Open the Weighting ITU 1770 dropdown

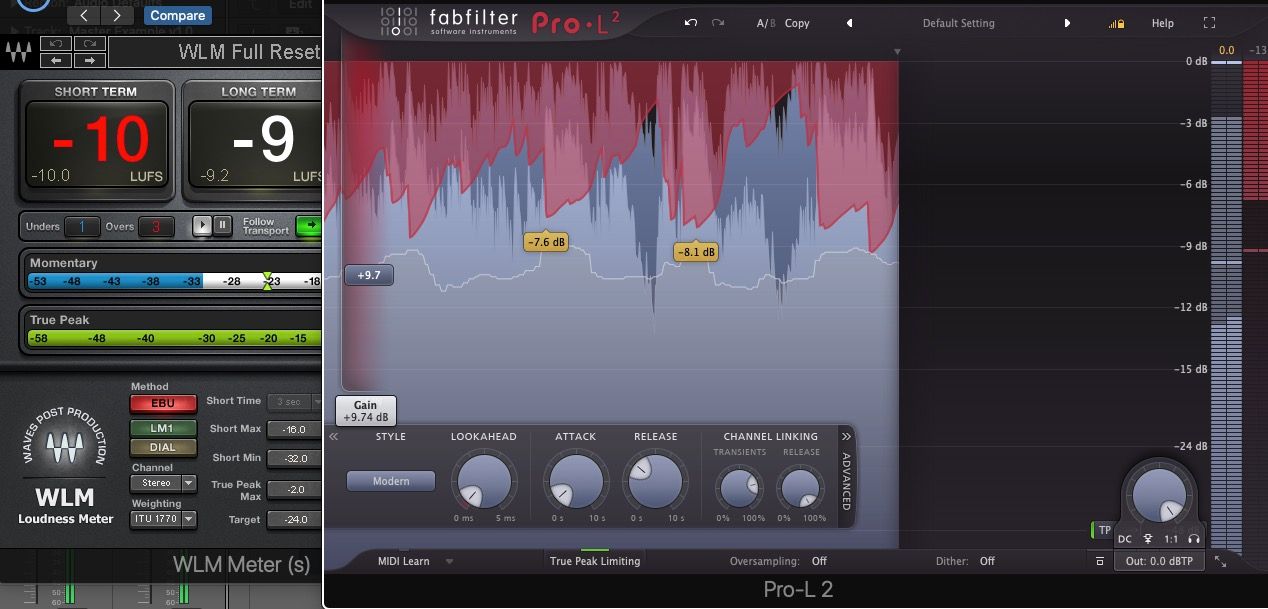[164, 519]
